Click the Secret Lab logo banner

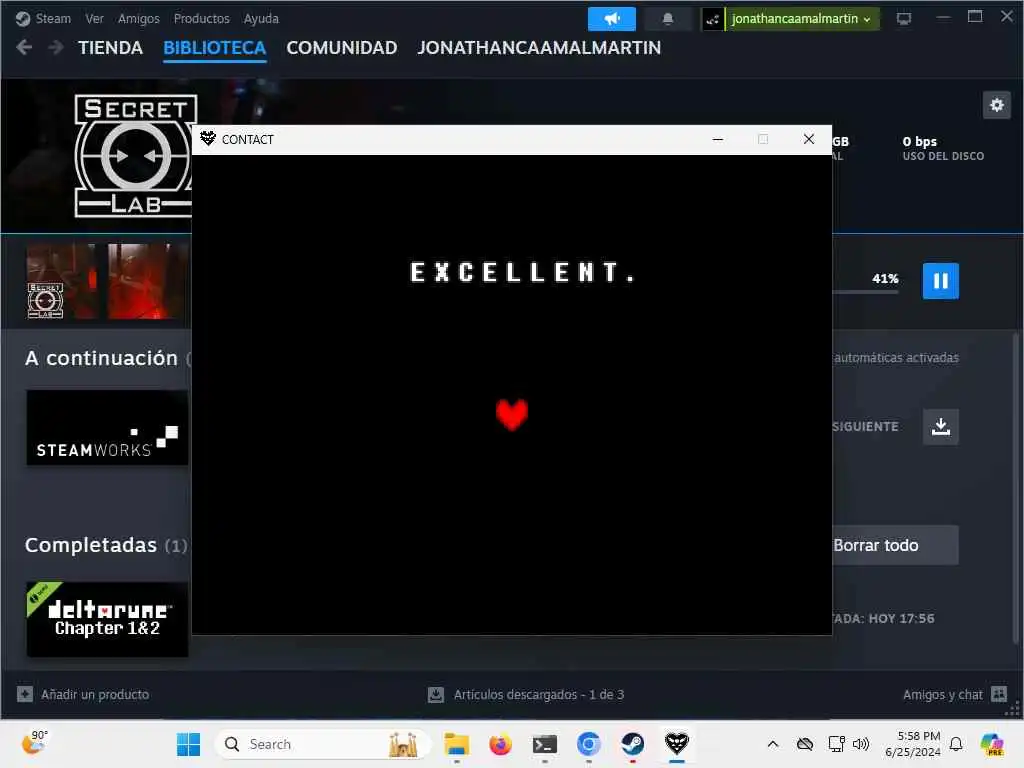point(133,156)
